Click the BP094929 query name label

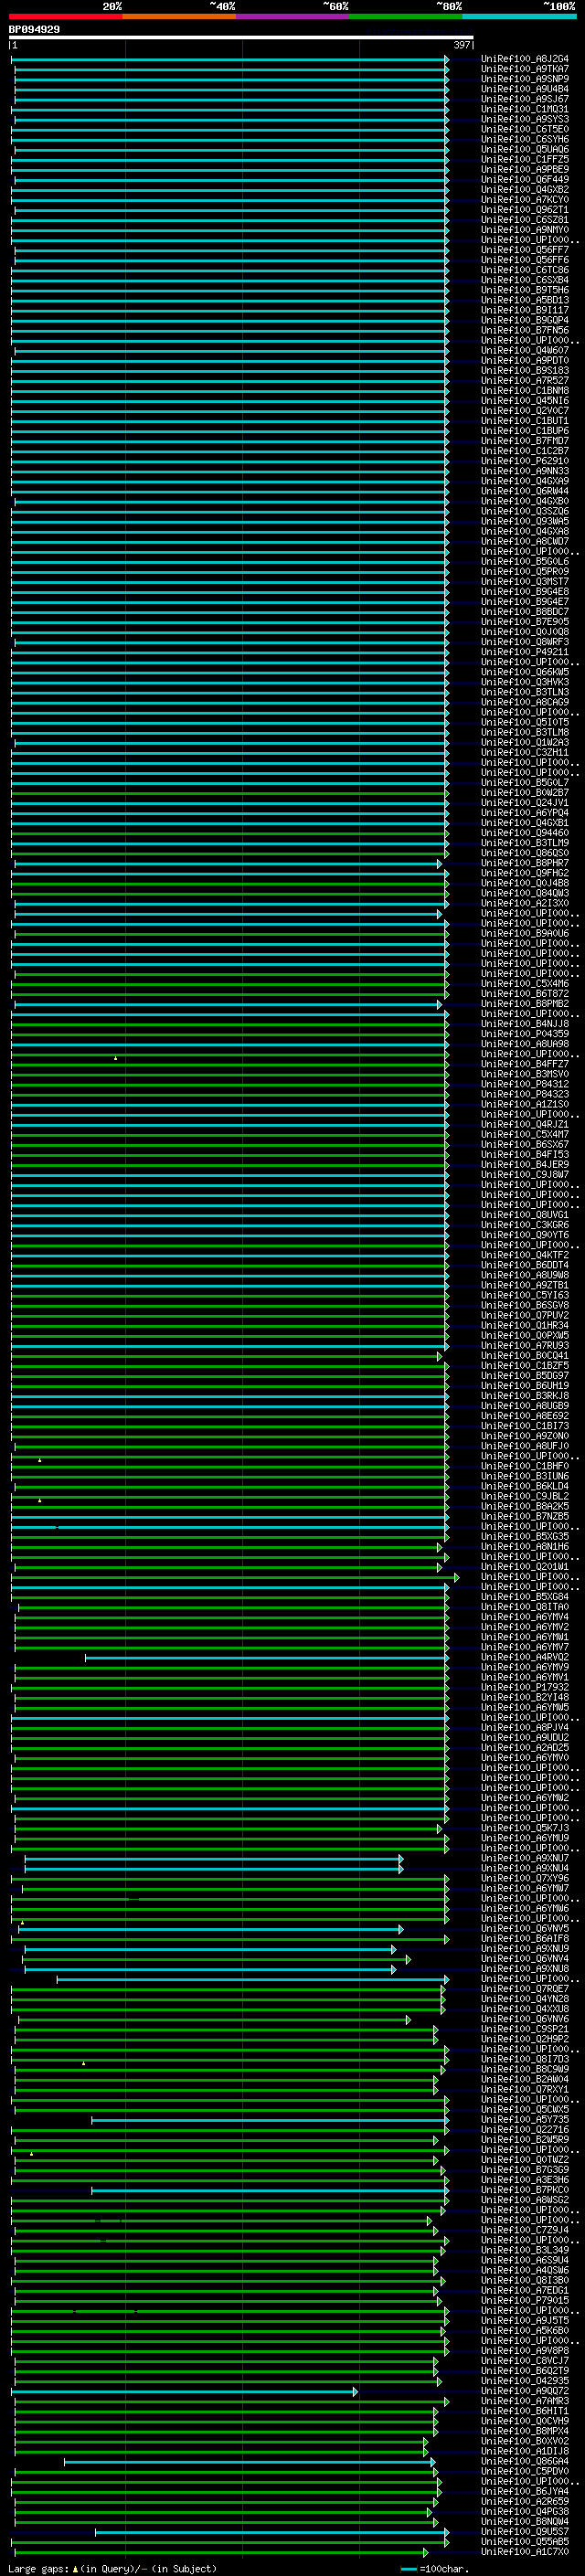pos(34,29)
